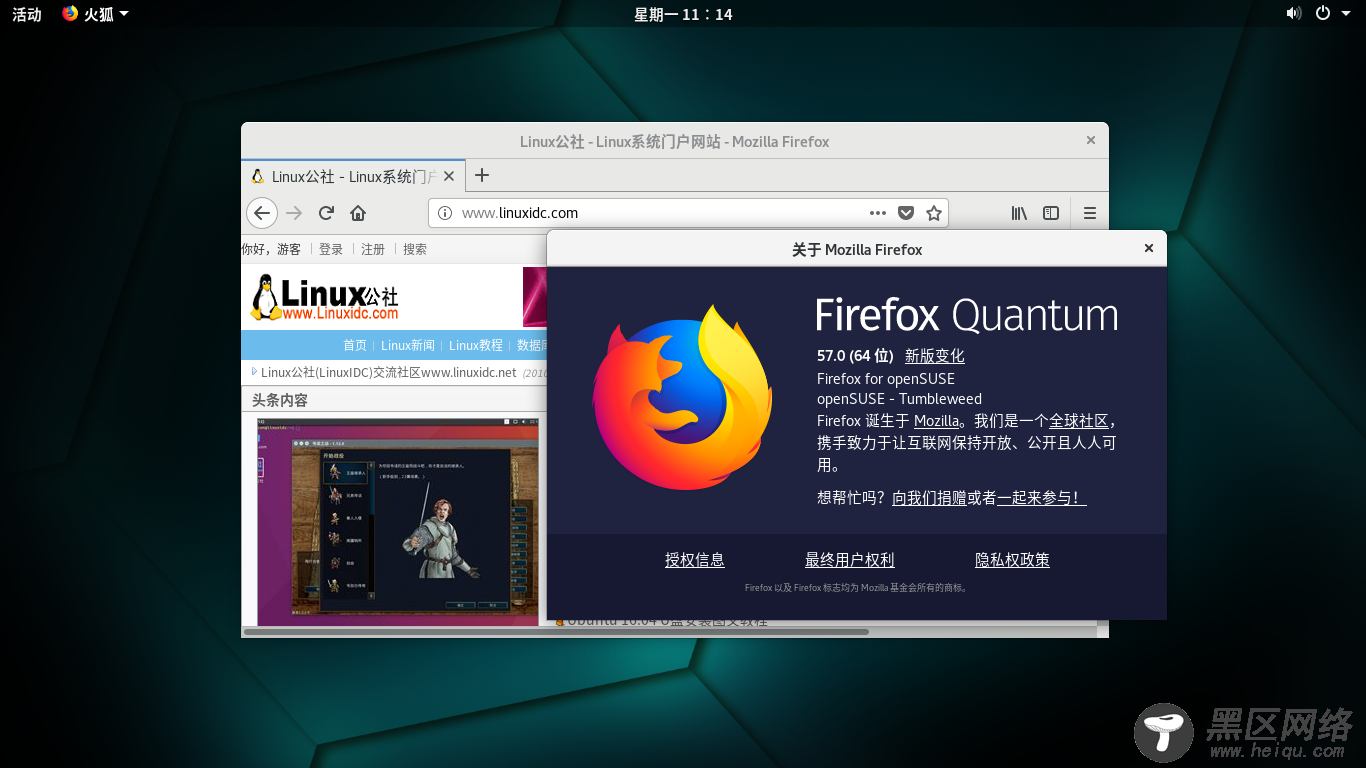Open the clock 星期一 11:14 calendar
The height and width of the screenshot is (768, 1366).
click(x=683, y=14)
